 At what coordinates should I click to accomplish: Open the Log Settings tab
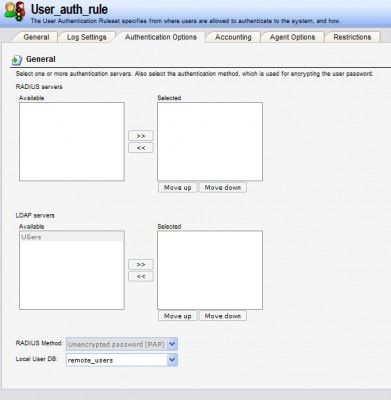[87, 37]
